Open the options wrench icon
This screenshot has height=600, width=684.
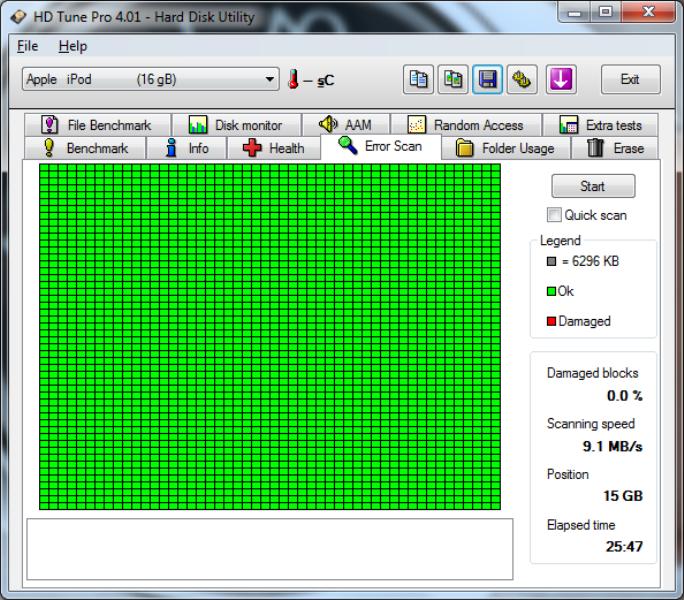coord(520,79)
